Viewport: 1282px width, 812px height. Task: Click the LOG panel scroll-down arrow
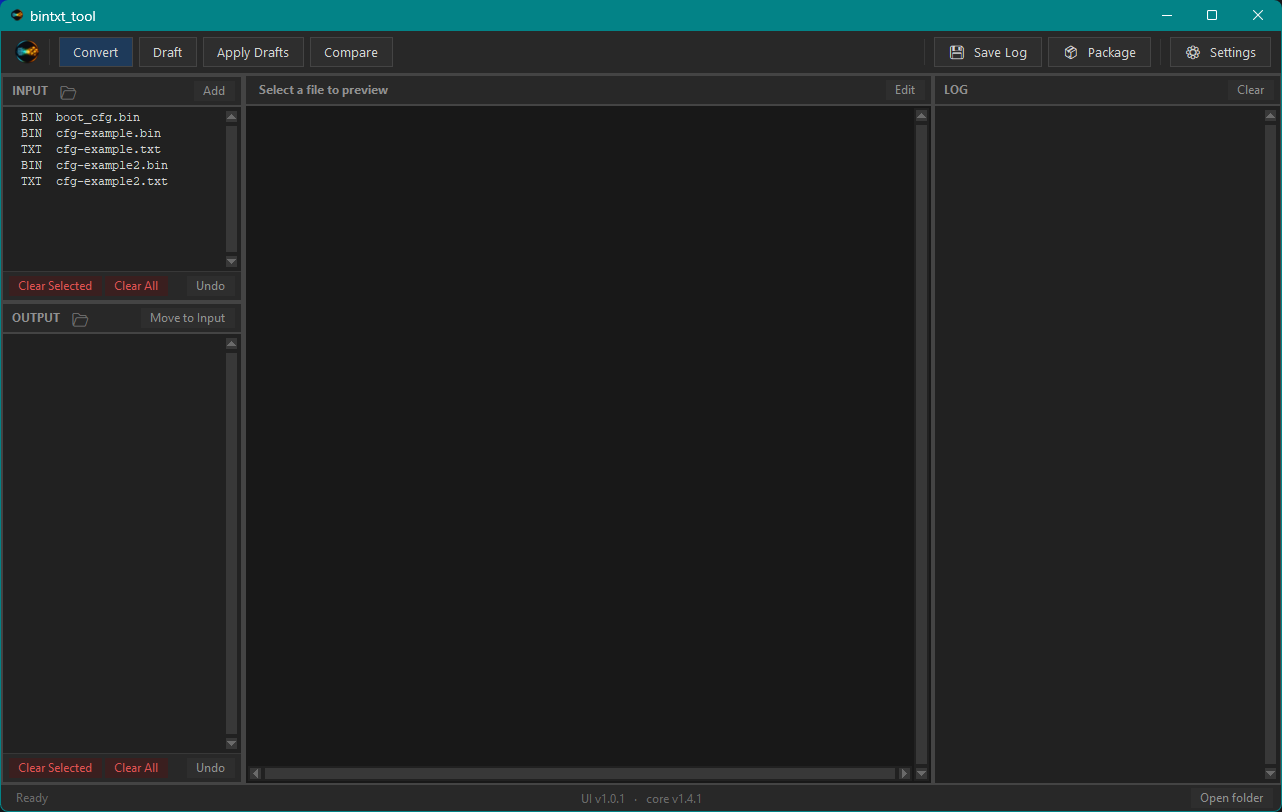[x=1270, y=773]
